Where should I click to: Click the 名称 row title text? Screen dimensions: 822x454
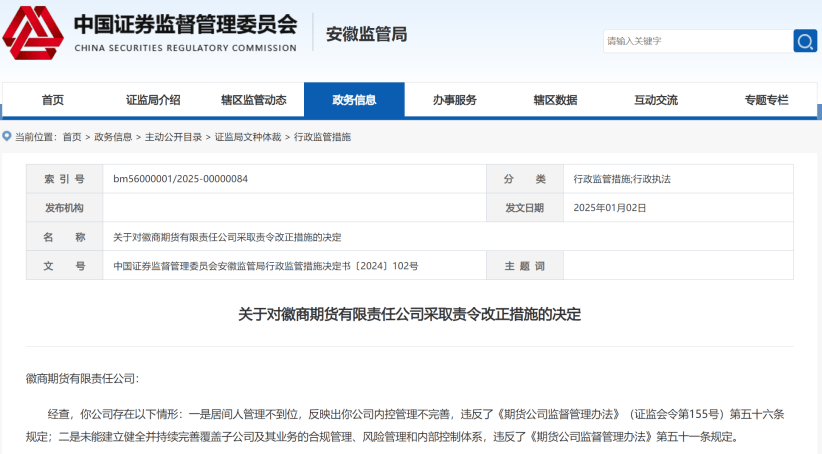227,237
